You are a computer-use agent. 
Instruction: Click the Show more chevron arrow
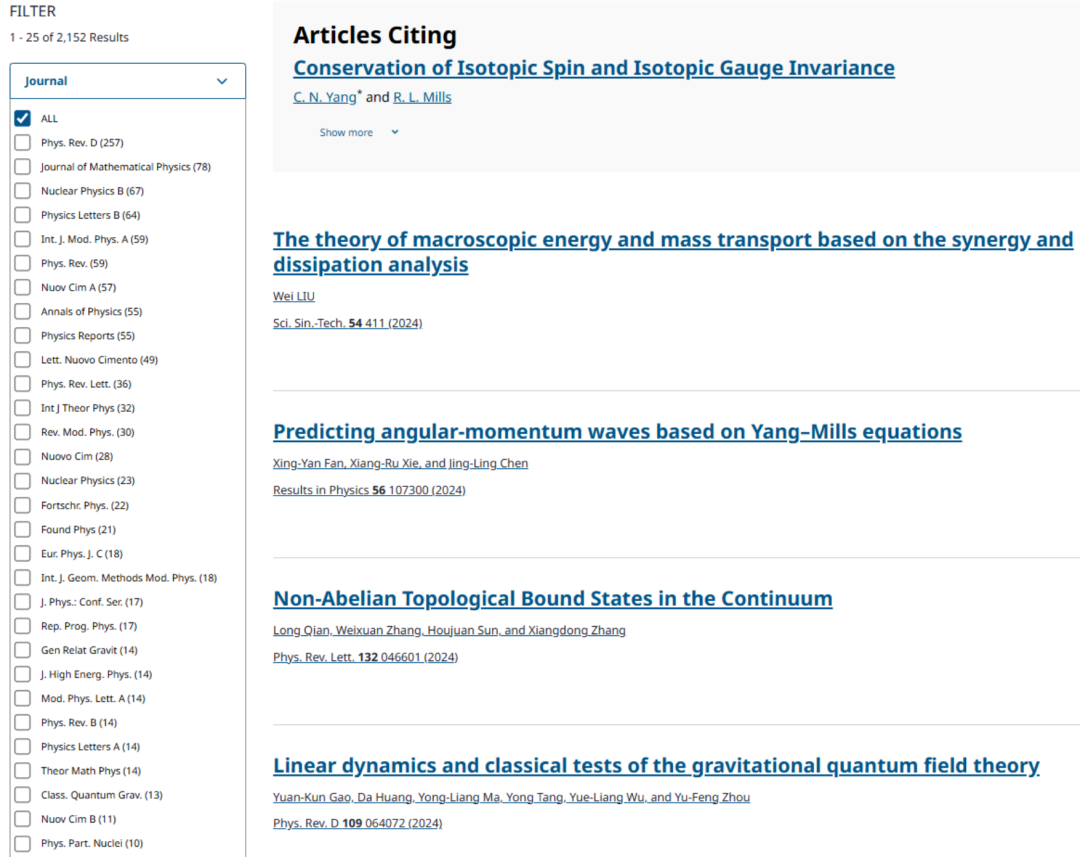pos(395,132)
